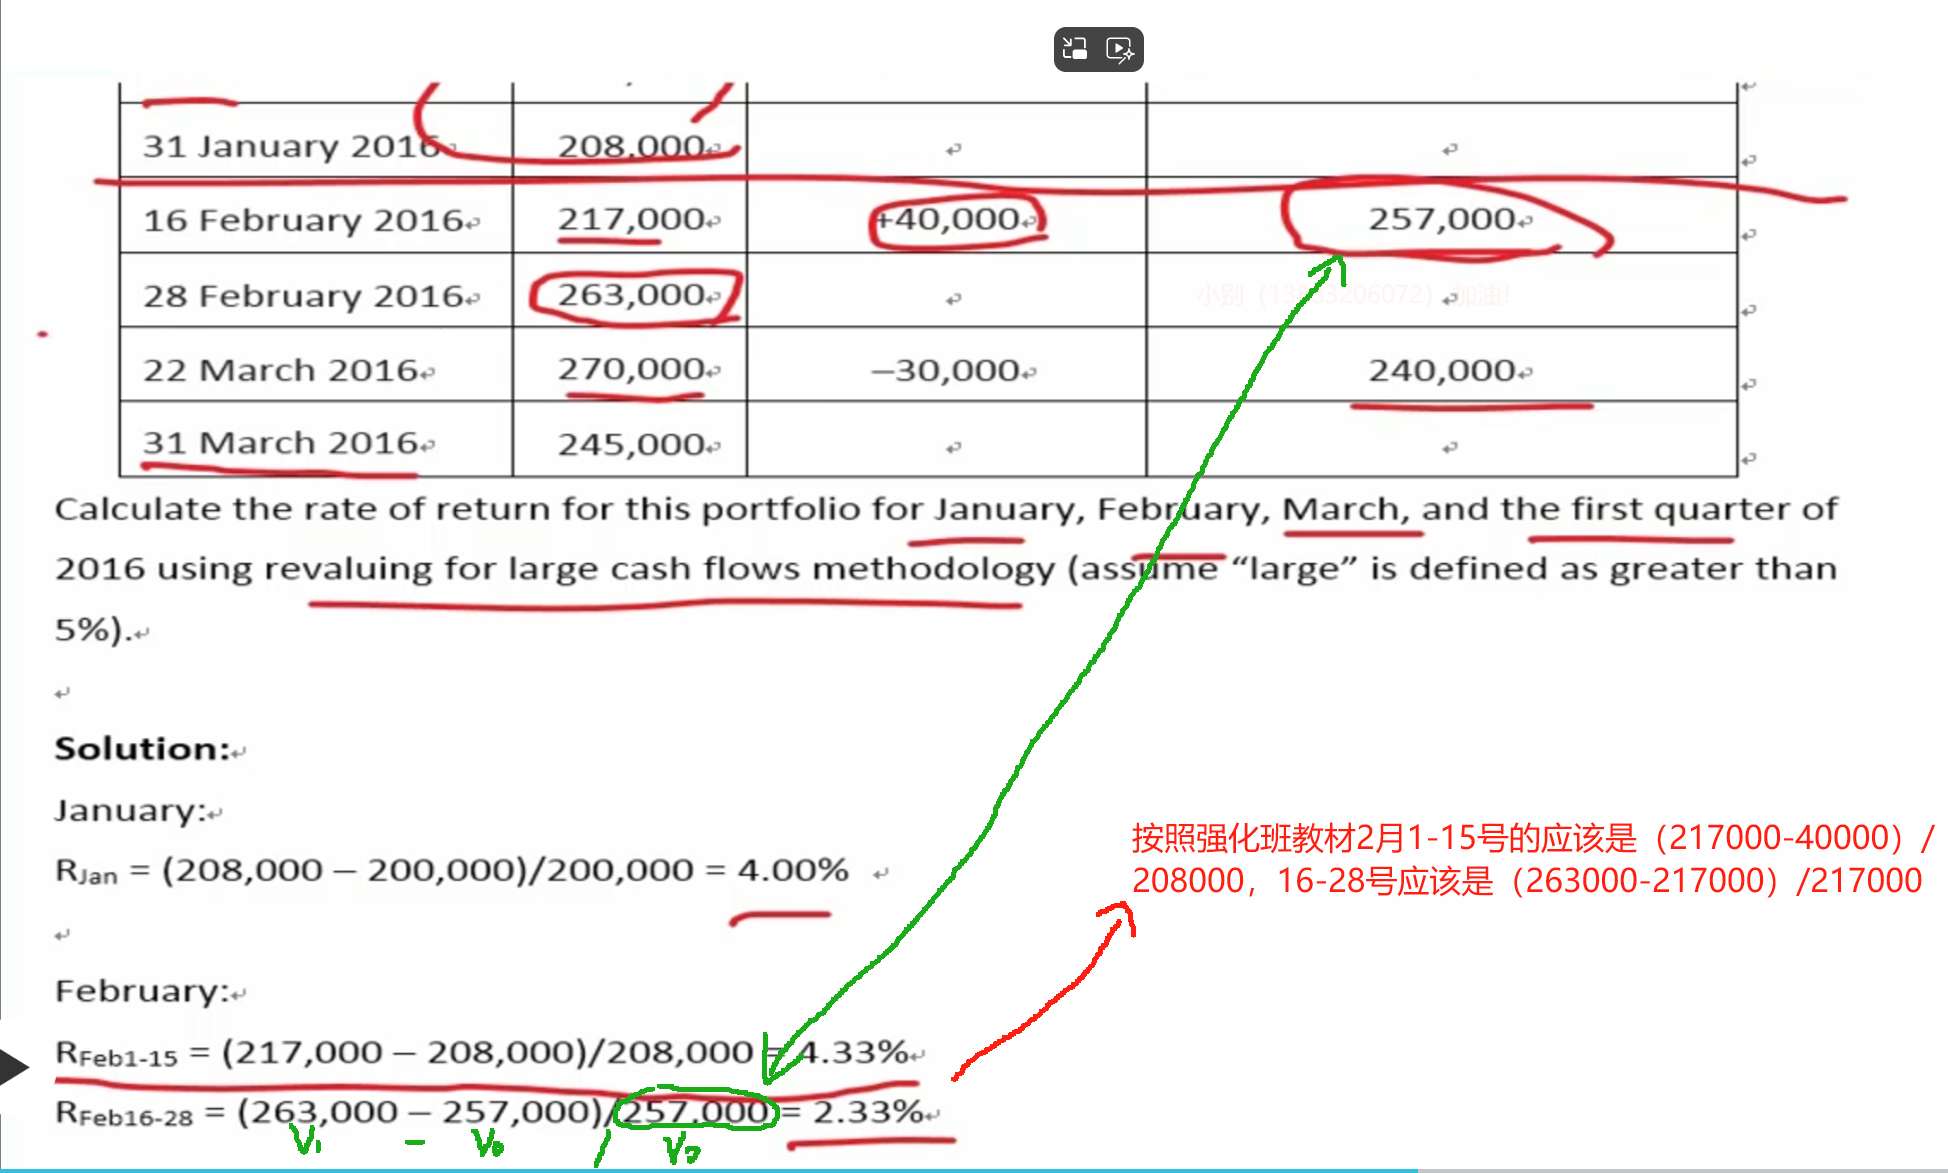Viewport: 1948px width, 1173px height.
Task: Click the circled 257,000 table cell
Action: tap(1441, 219)
